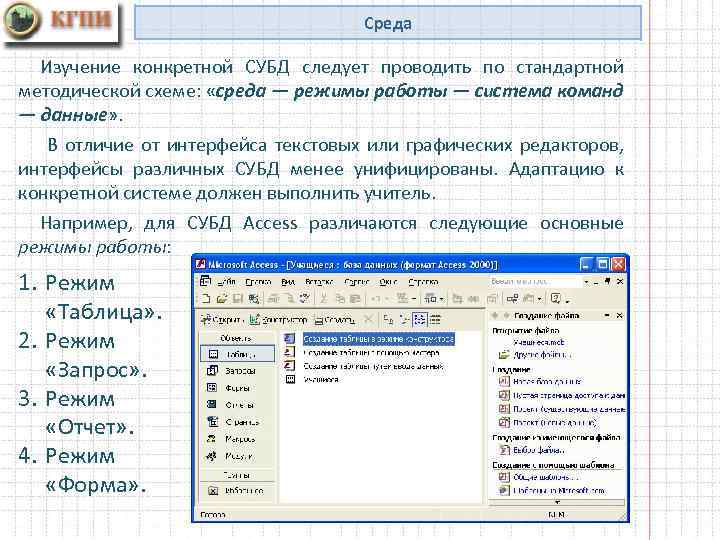
Task: Open dropdown arrow next to OfficeLinks icon
Action: click(414, 299)
